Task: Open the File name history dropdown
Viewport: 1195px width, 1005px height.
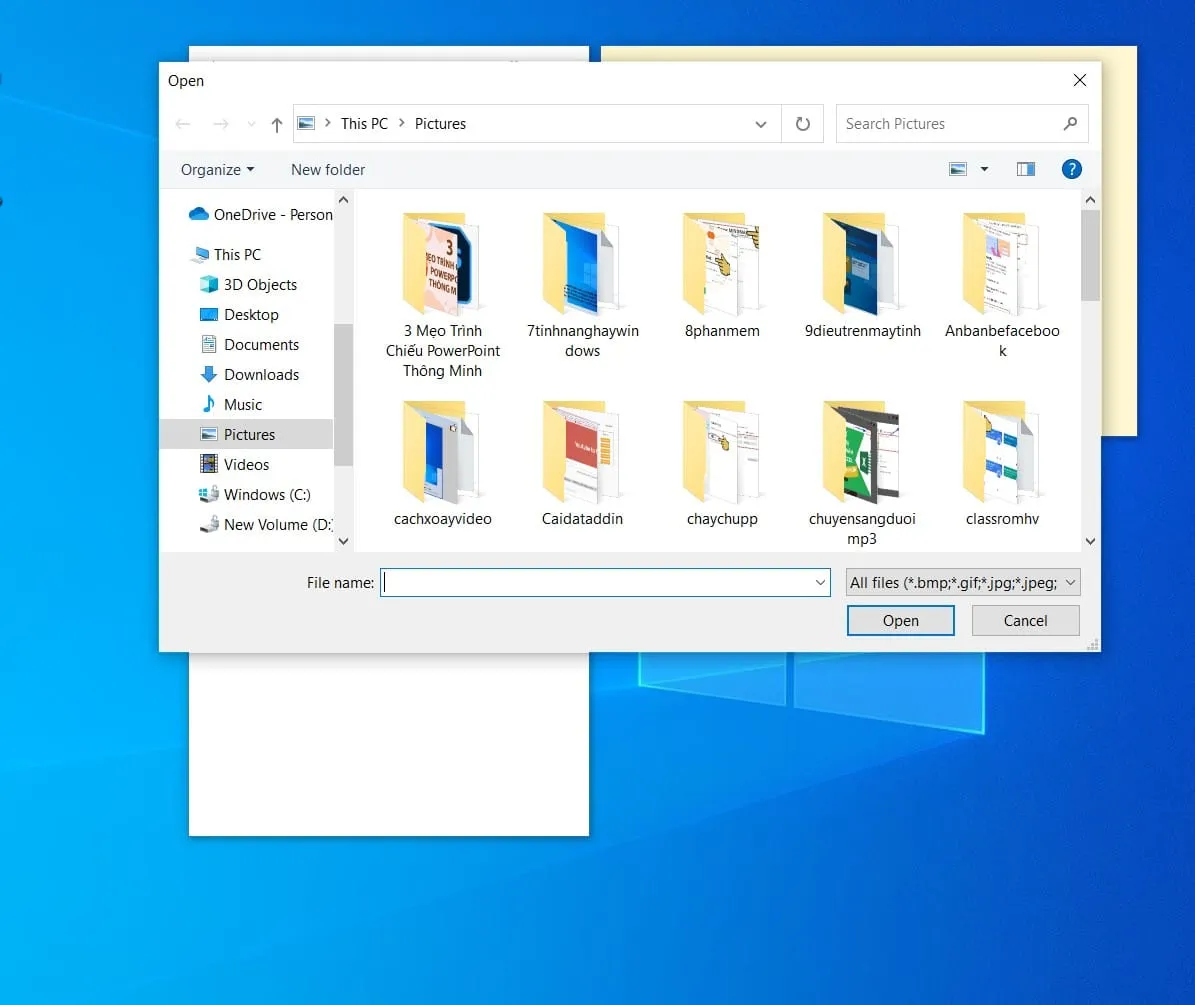Action: pyautogui.click(x=820, y=582)
